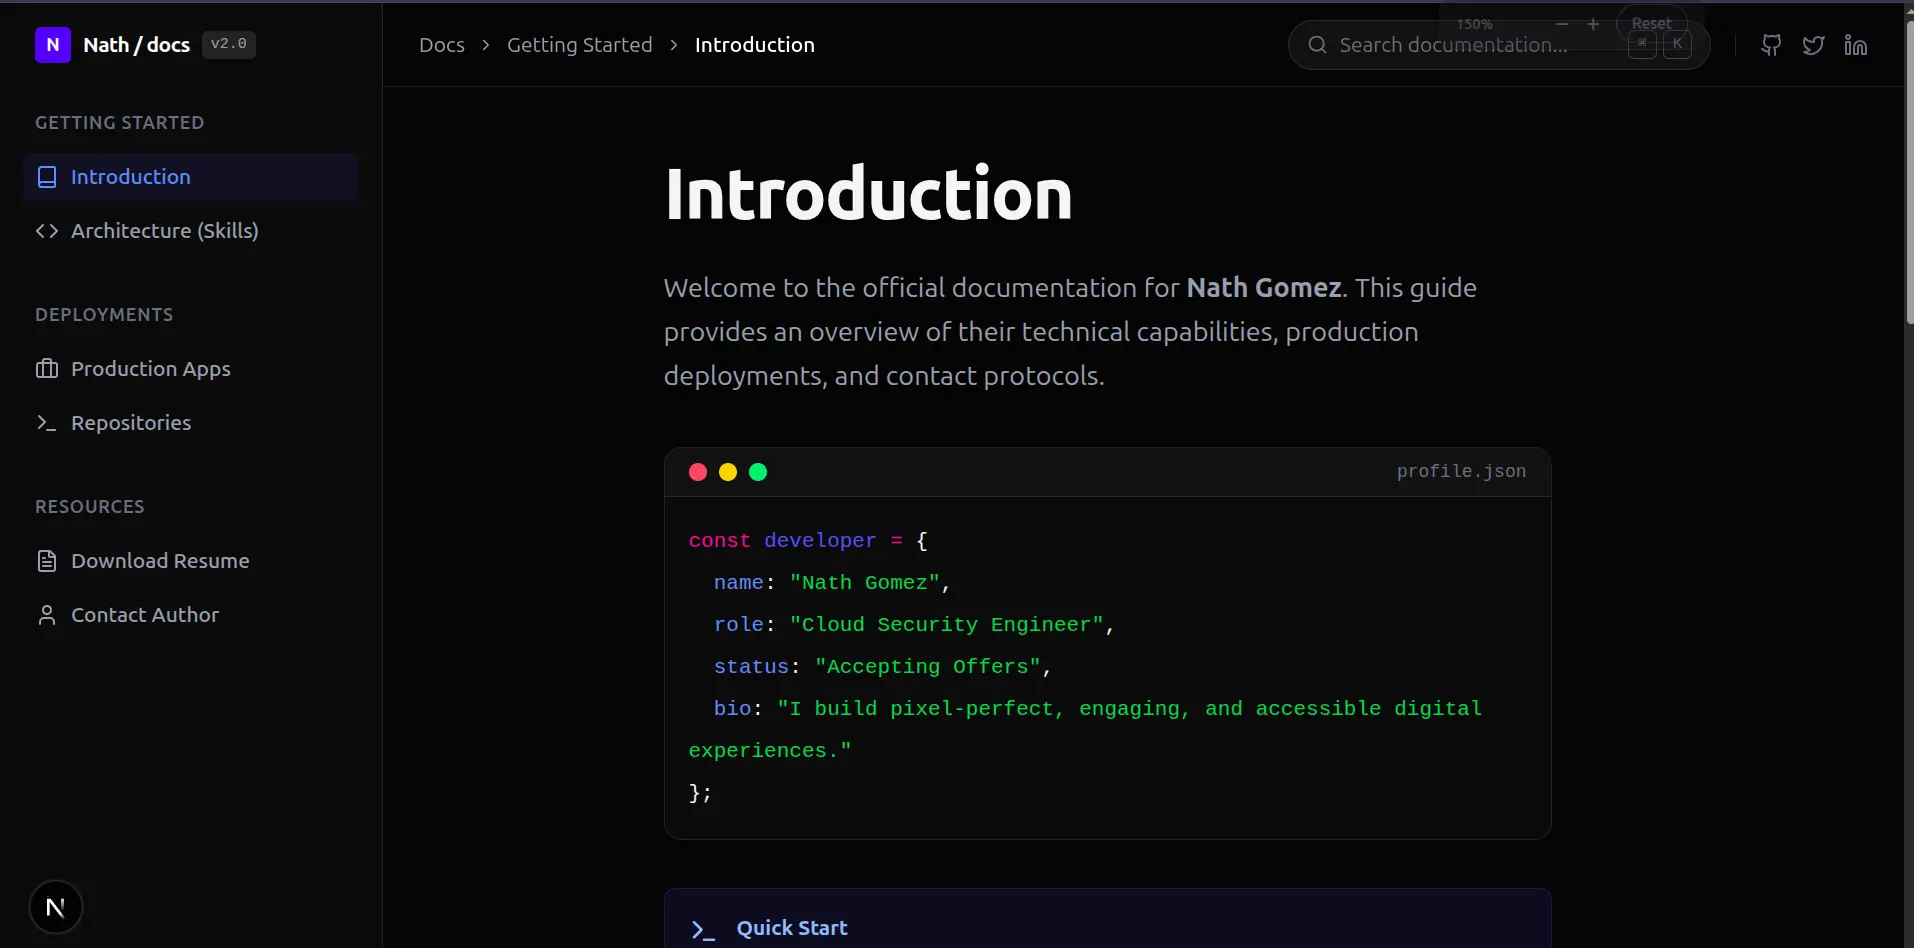Go to Production Apps section

pyautogui.click(x=150, y=369)
